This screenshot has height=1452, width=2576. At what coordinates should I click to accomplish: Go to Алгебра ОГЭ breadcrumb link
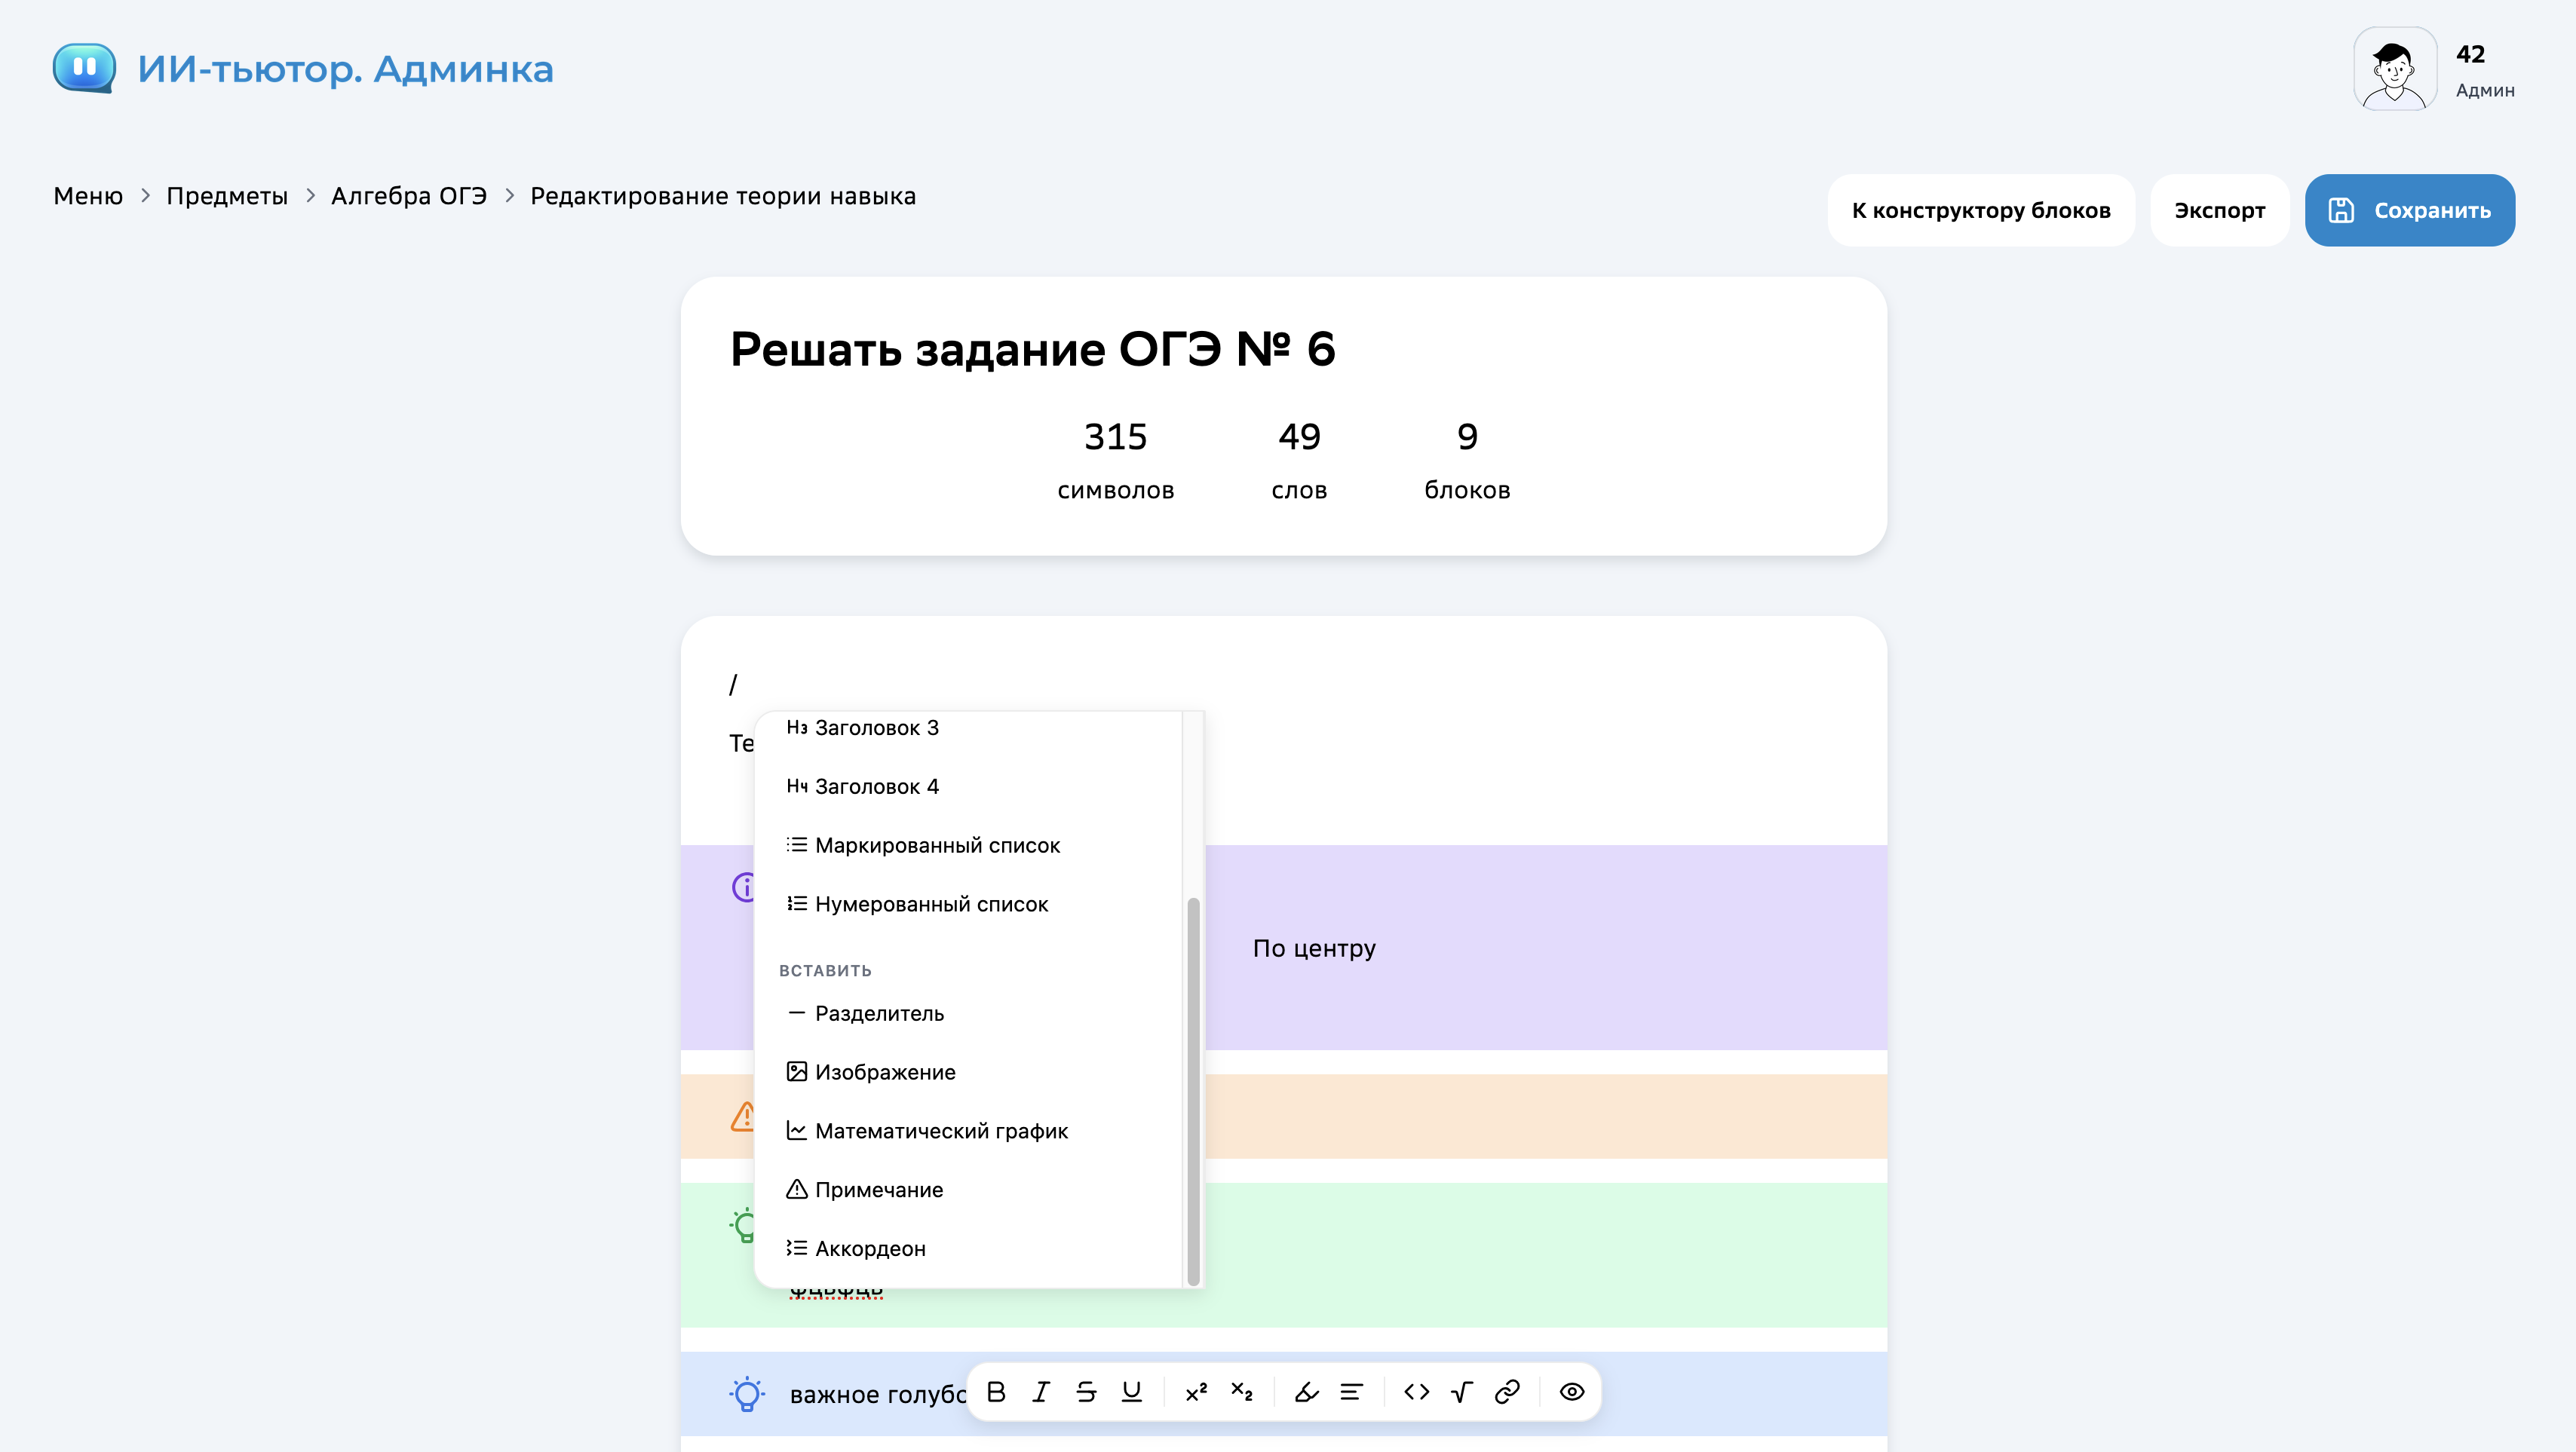pyautogui.click(x=408, y=196)
